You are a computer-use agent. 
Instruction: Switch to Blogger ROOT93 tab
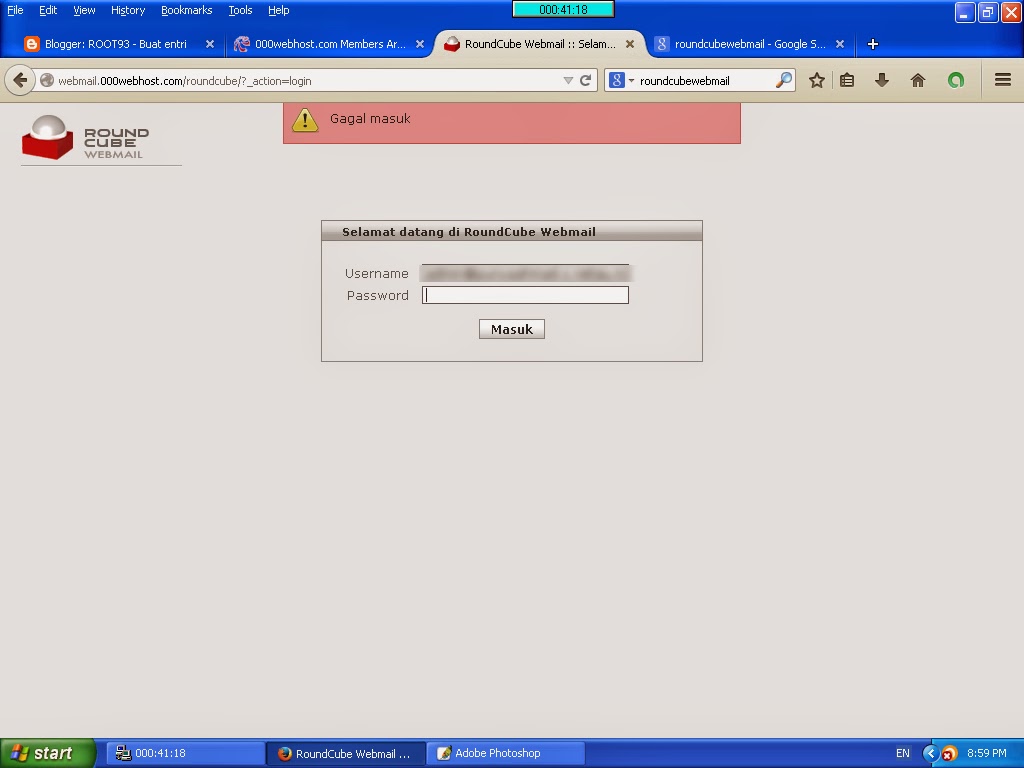(114, 44)
